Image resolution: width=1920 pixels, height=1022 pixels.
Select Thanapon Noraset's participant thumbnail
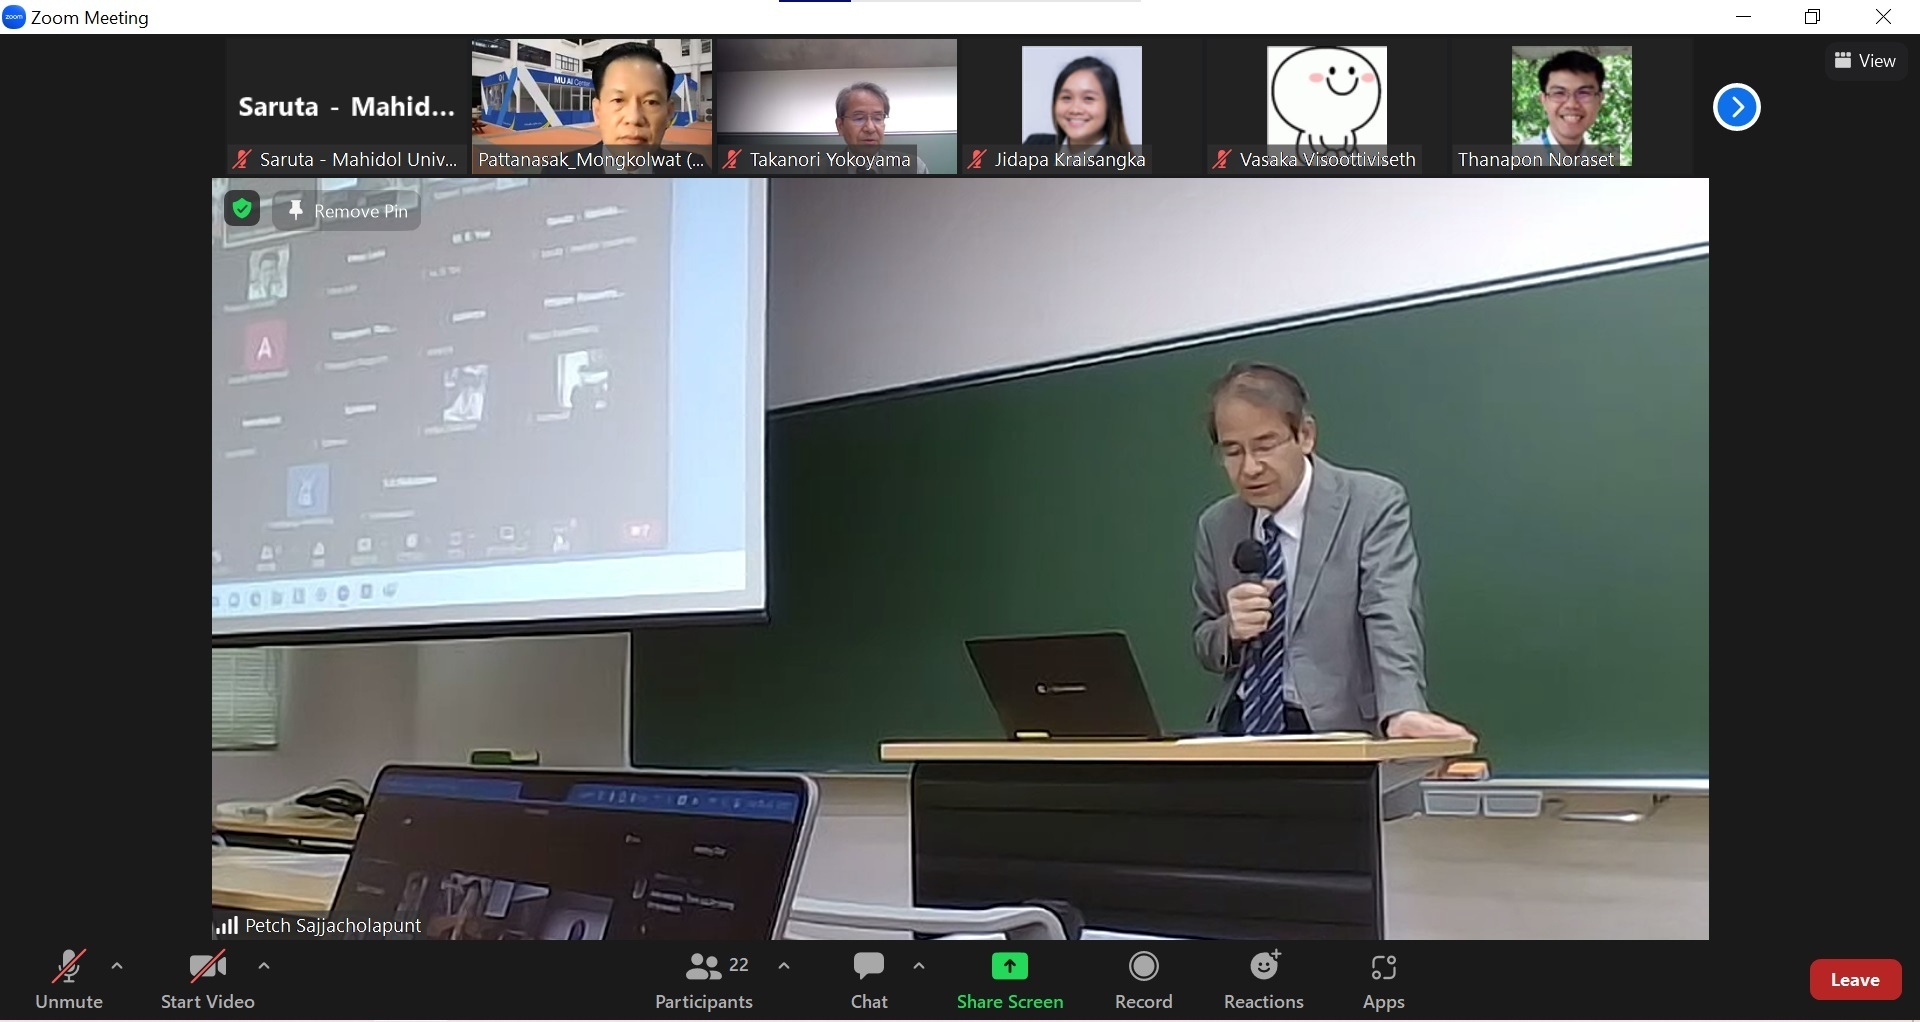pyautogui.click(x=1571, y=105)
